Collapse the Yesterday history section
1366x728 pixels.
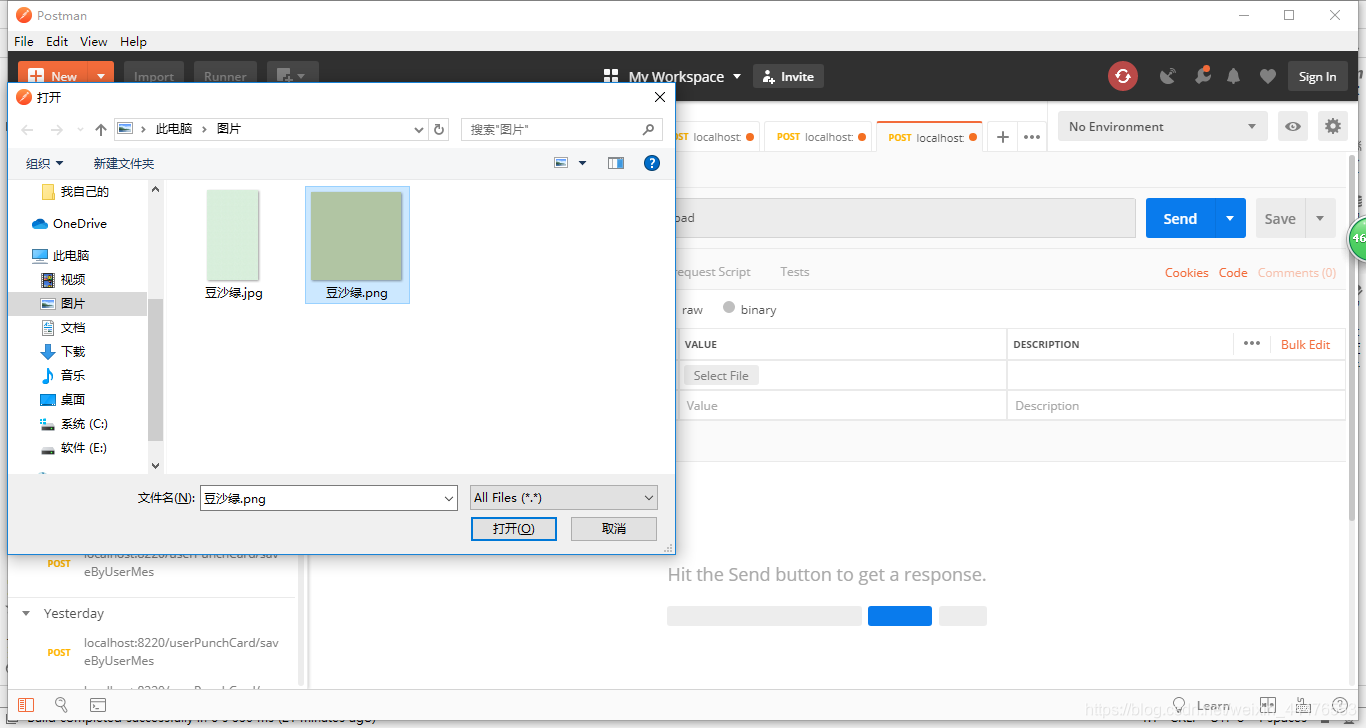[24, 613]
